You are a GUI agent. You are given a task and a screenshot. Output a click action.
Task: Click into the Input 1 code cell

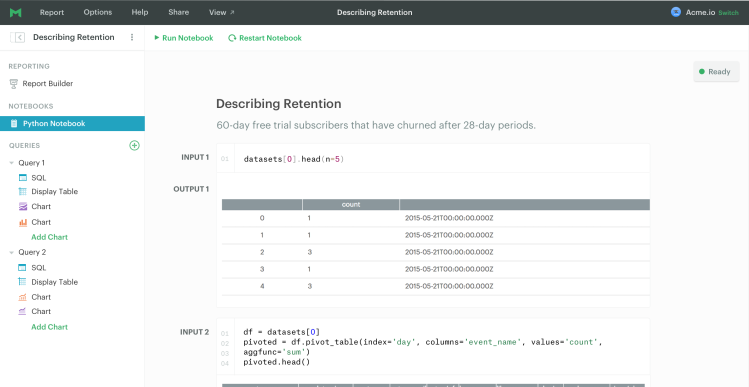[433, 158]
